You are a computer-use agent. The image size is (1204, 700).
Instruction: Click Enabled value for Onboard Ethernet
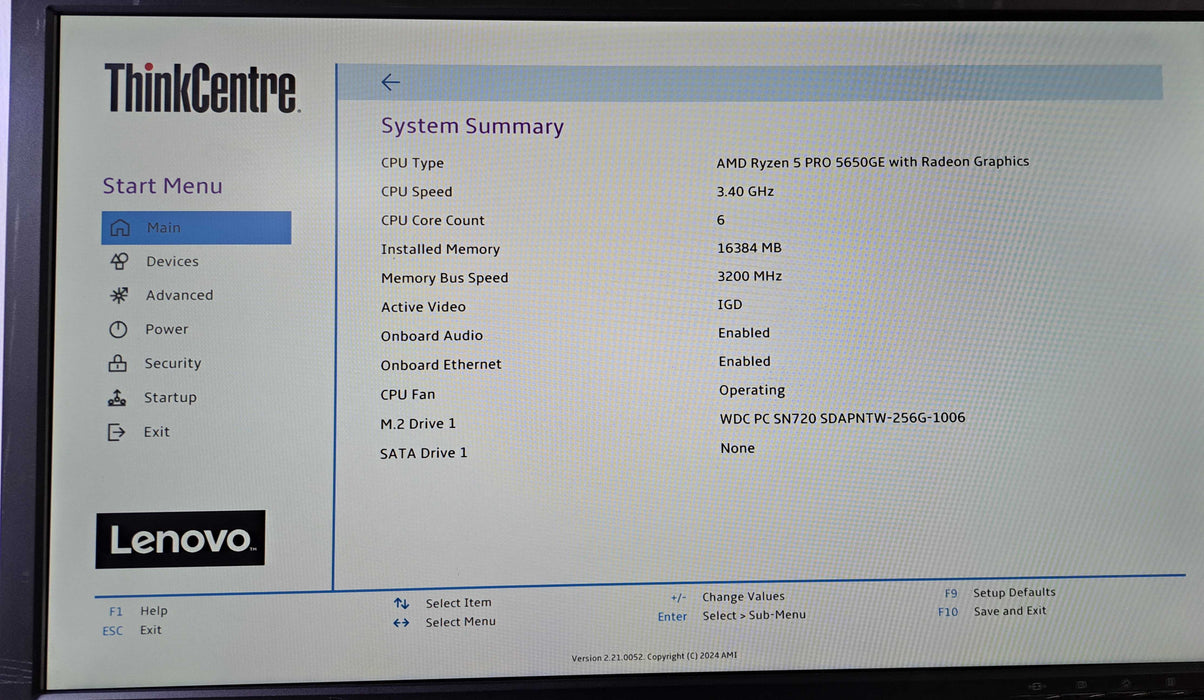[x=744, y=362]
